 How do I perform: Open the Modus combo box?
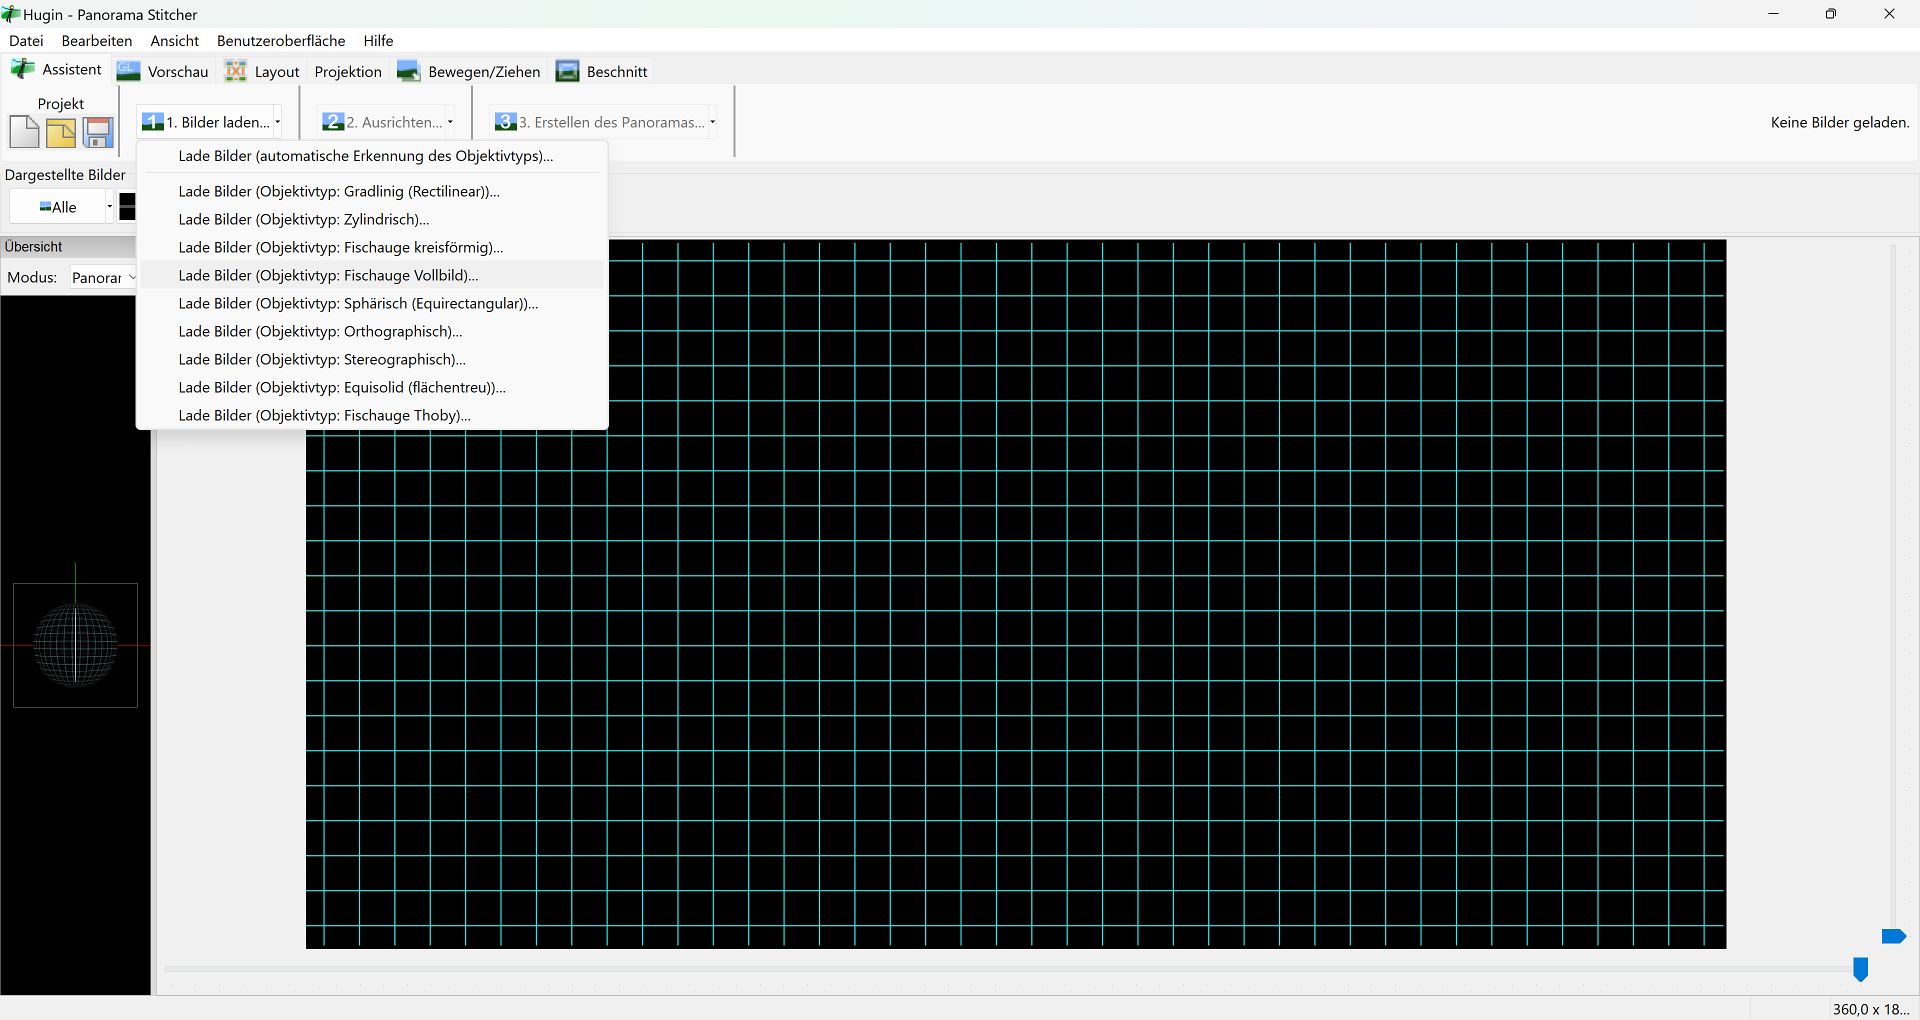pos(103,278)
